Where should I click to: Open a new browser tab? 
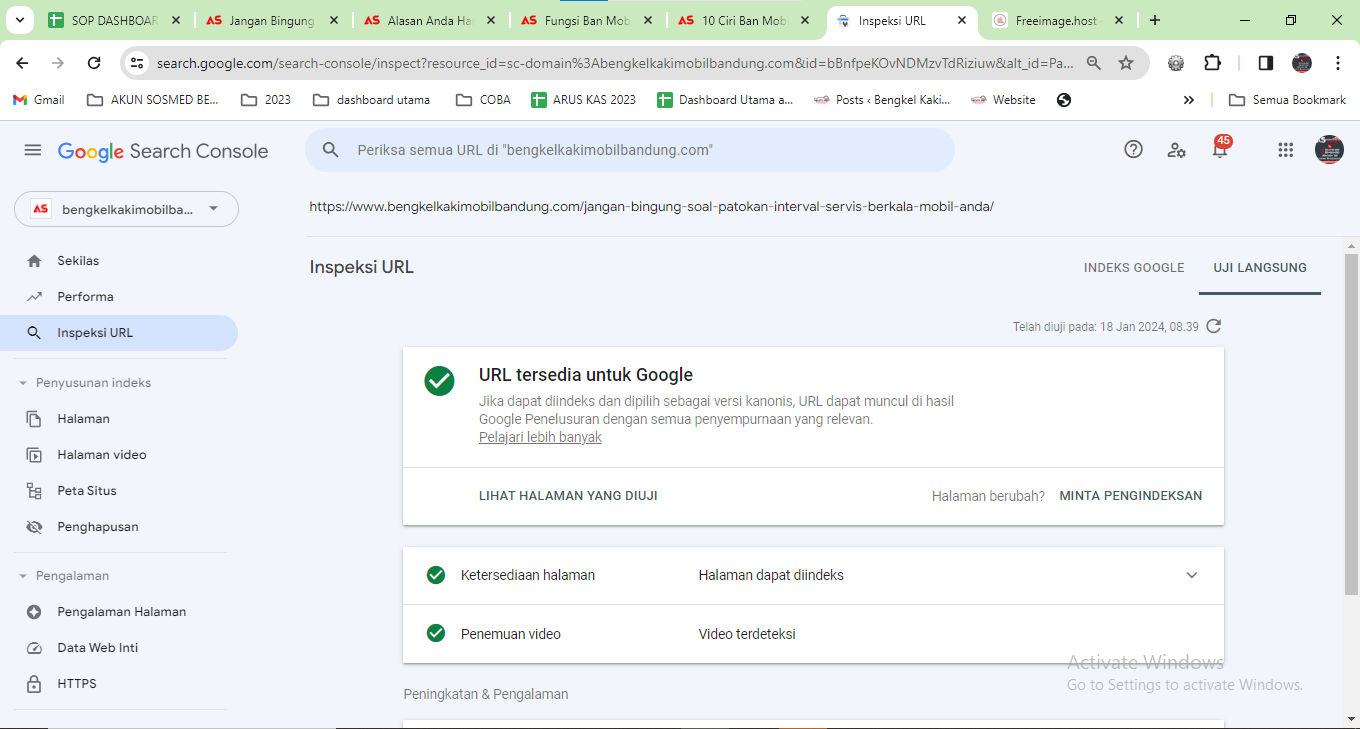click(1155, 20)
